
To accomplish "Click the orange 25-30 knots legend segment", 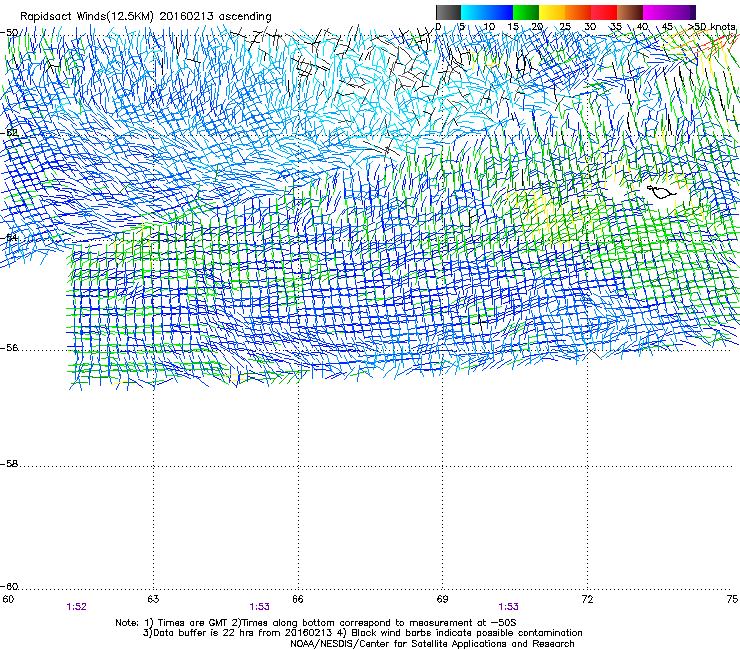I will (x=578, y=12).
